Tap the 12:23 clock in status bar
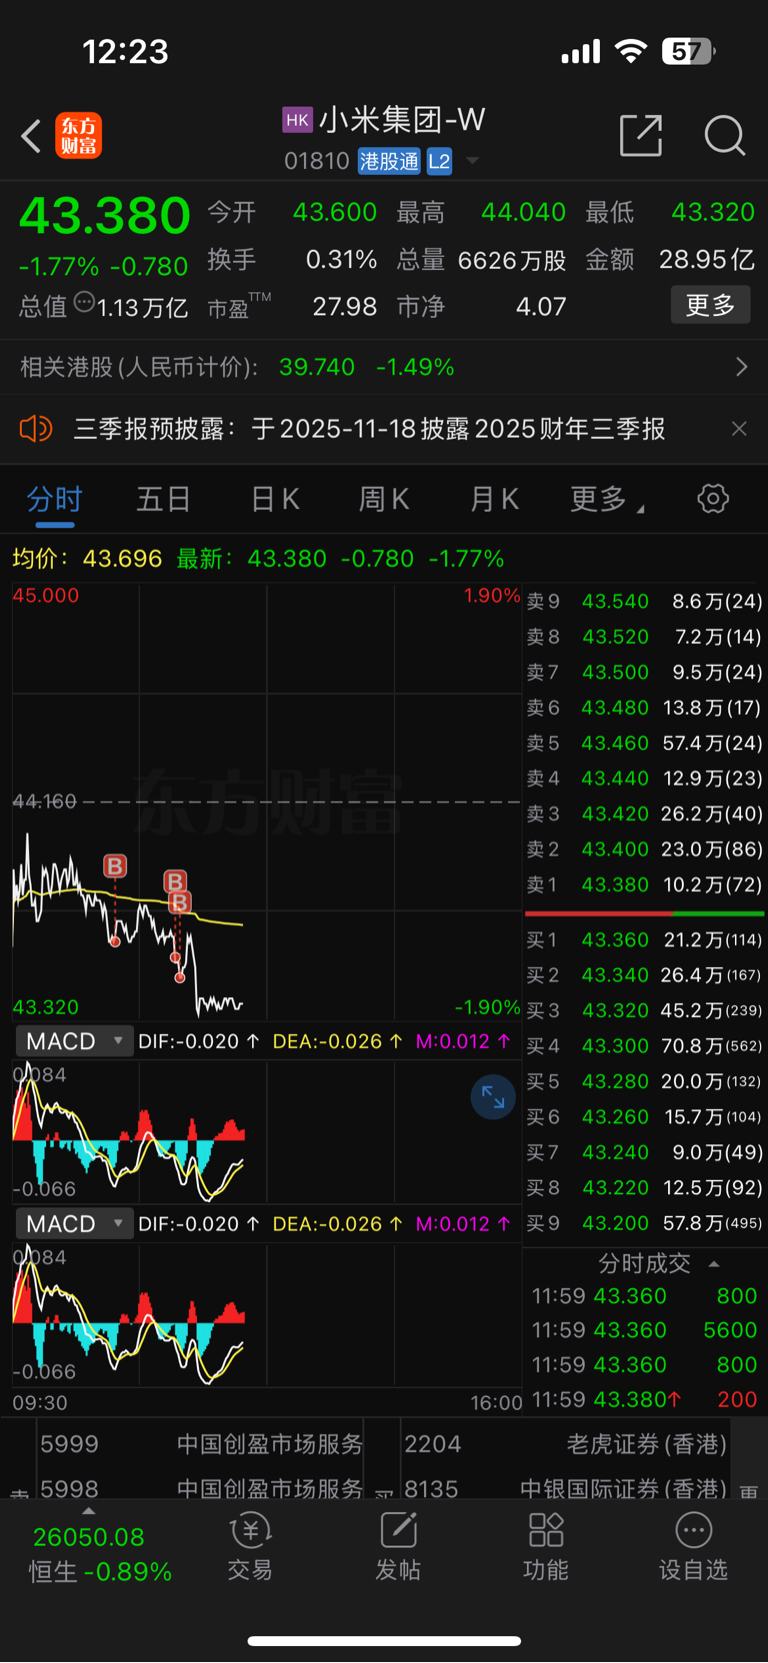This screenshot has width=768, height=1663. tap(125, 52)
